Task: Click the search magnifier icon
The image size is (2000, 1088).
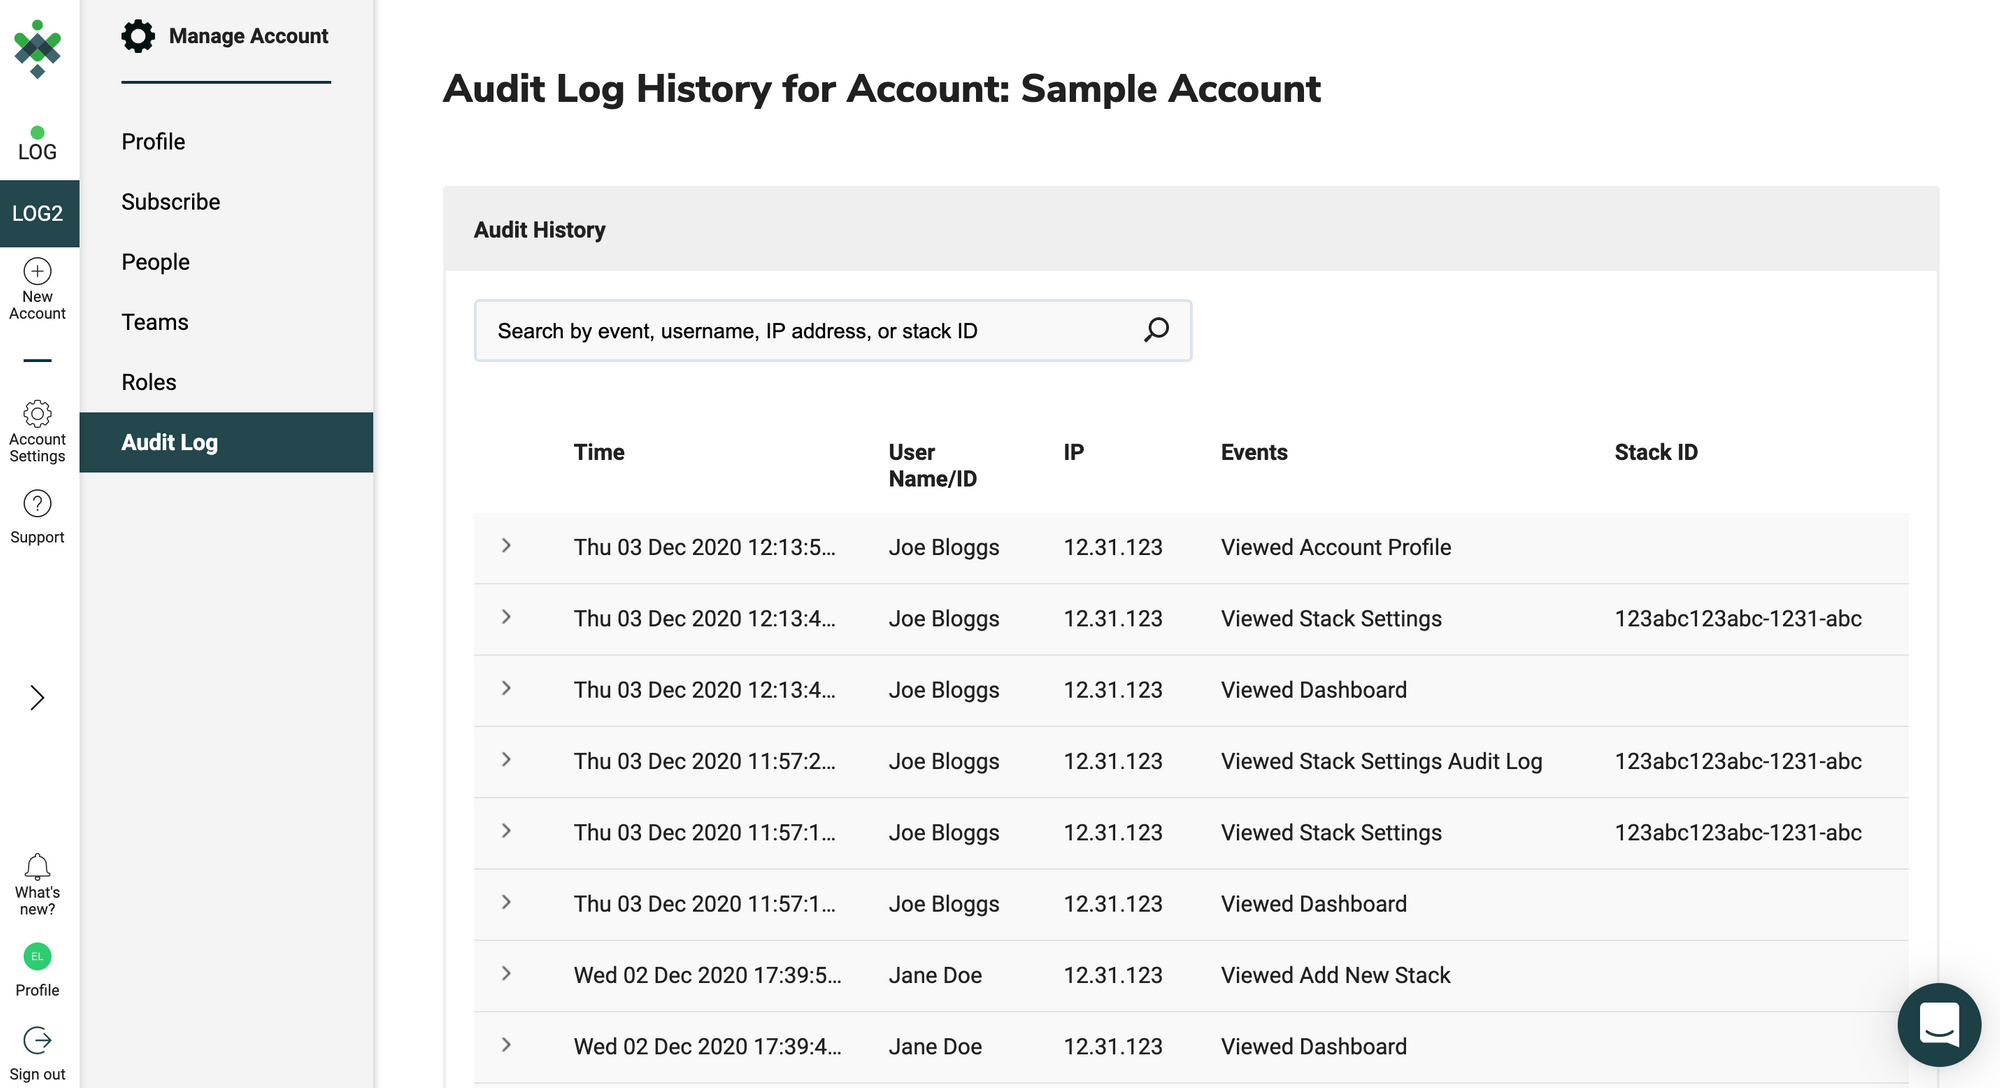Action: coord(1156,330)
